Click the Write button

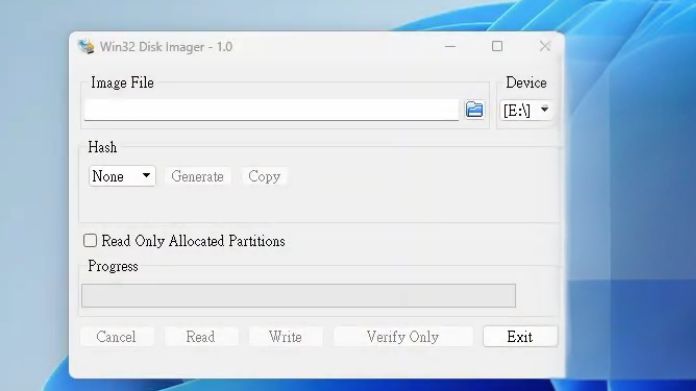coord(285,336)
